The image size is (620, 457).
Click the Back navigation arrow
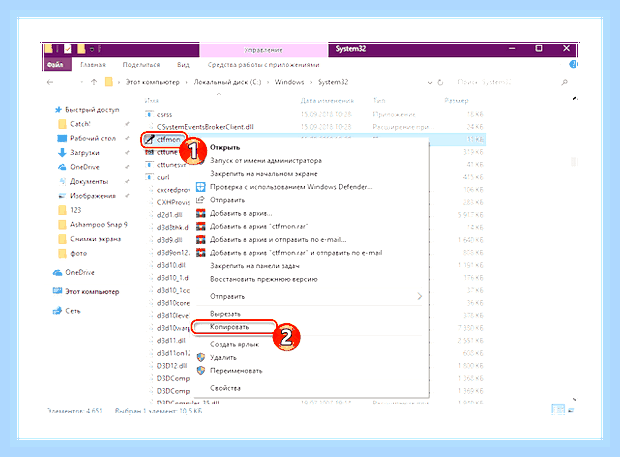pos(50,82)
